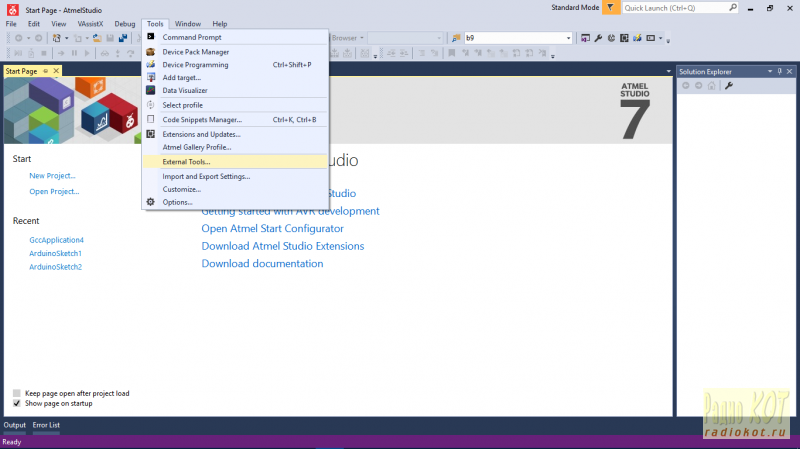Launch Data Visualizer from the menu
The width and height of the screenshot is (800, 449).
point(185,90)
